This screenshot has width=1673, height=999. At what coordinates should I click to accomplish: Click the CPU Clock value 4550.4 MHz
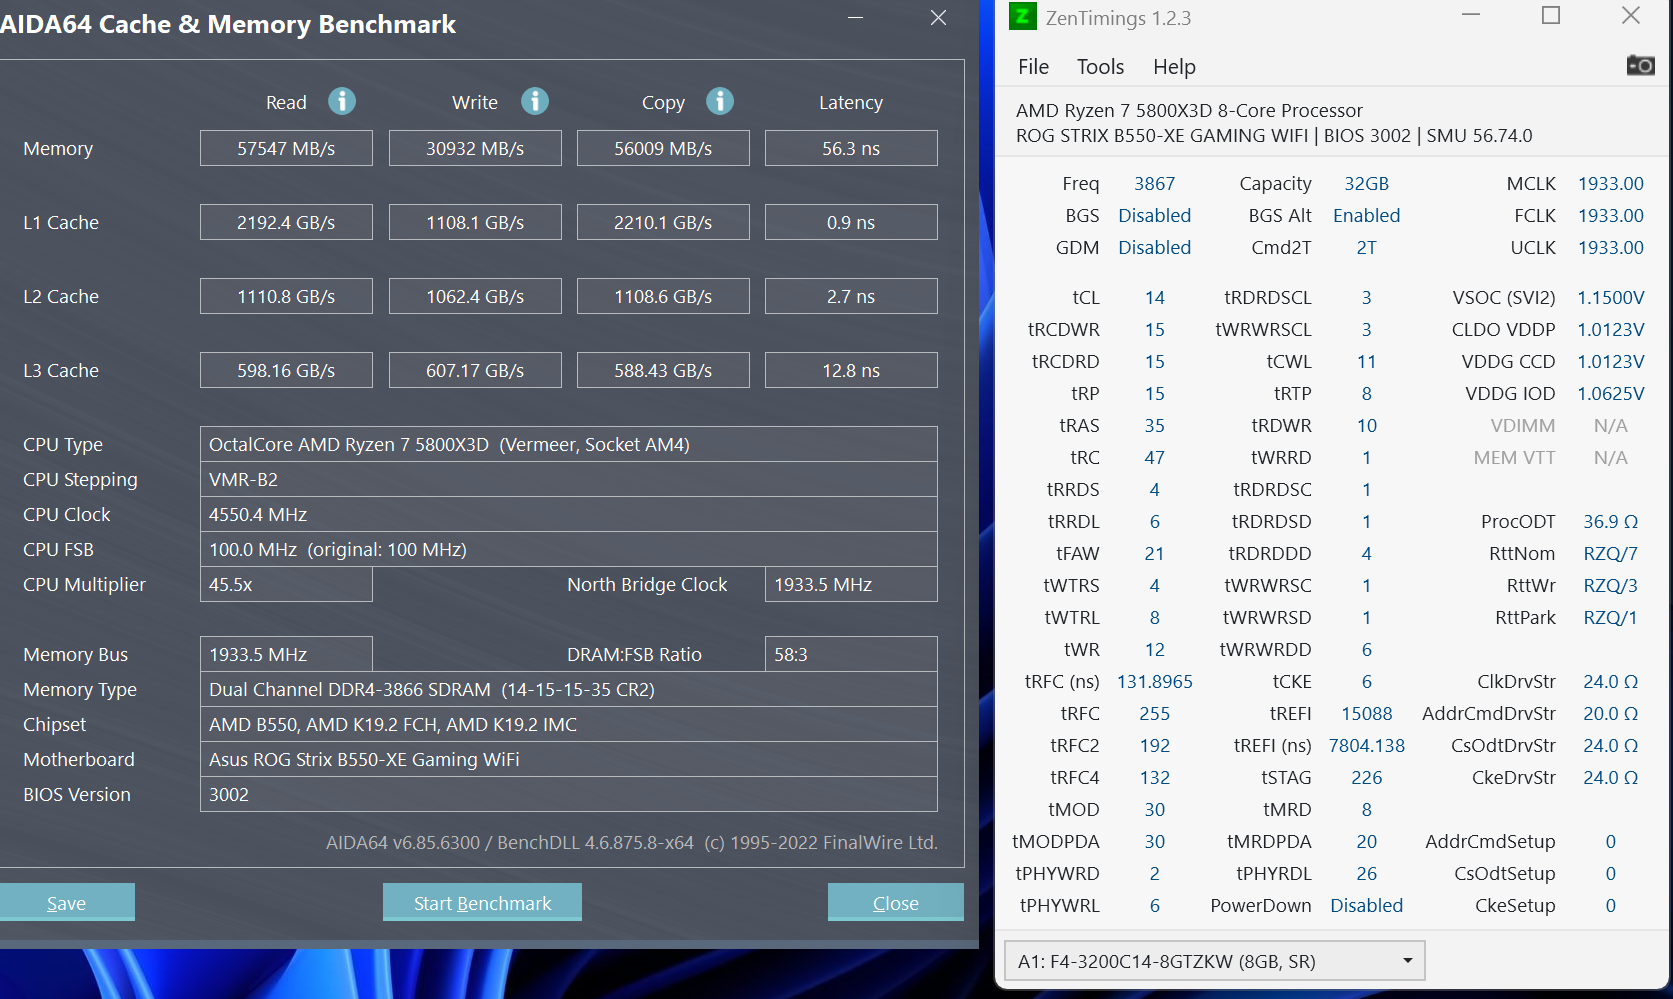click(x=569, y=514)
